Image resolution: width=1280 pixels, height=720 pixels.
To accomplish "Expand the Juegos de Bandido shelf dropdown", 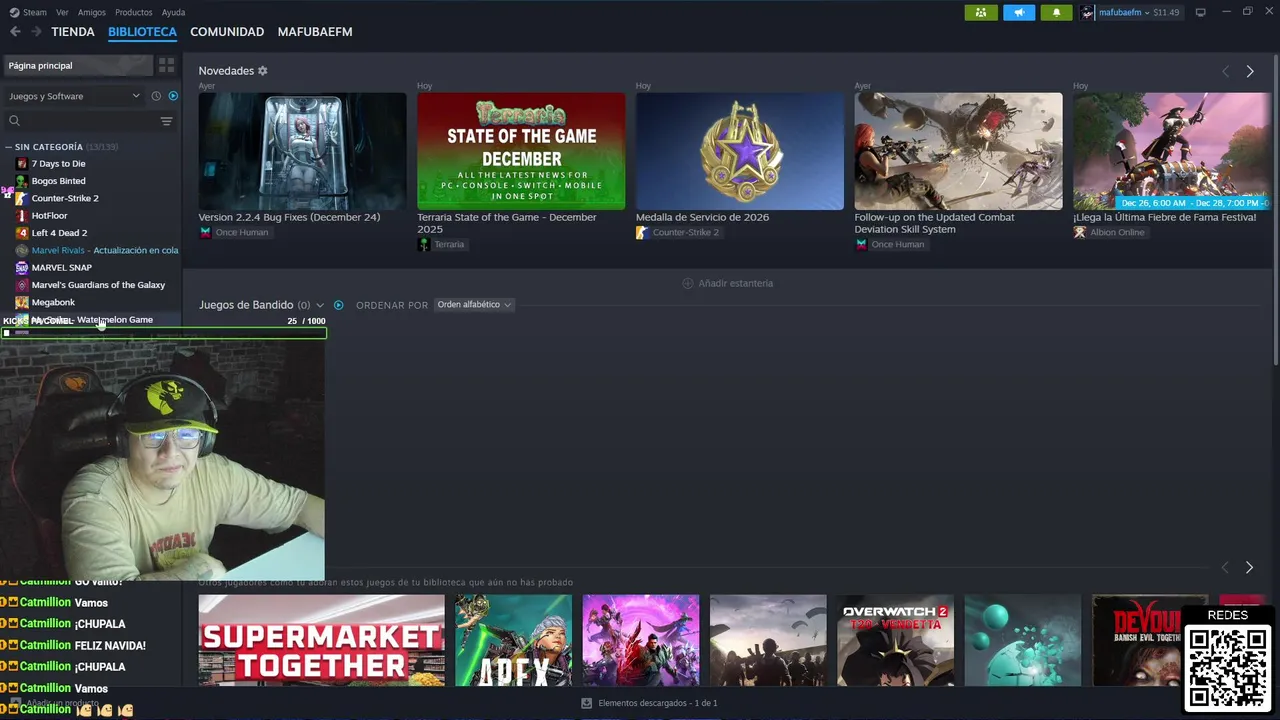I will (320, 305).
